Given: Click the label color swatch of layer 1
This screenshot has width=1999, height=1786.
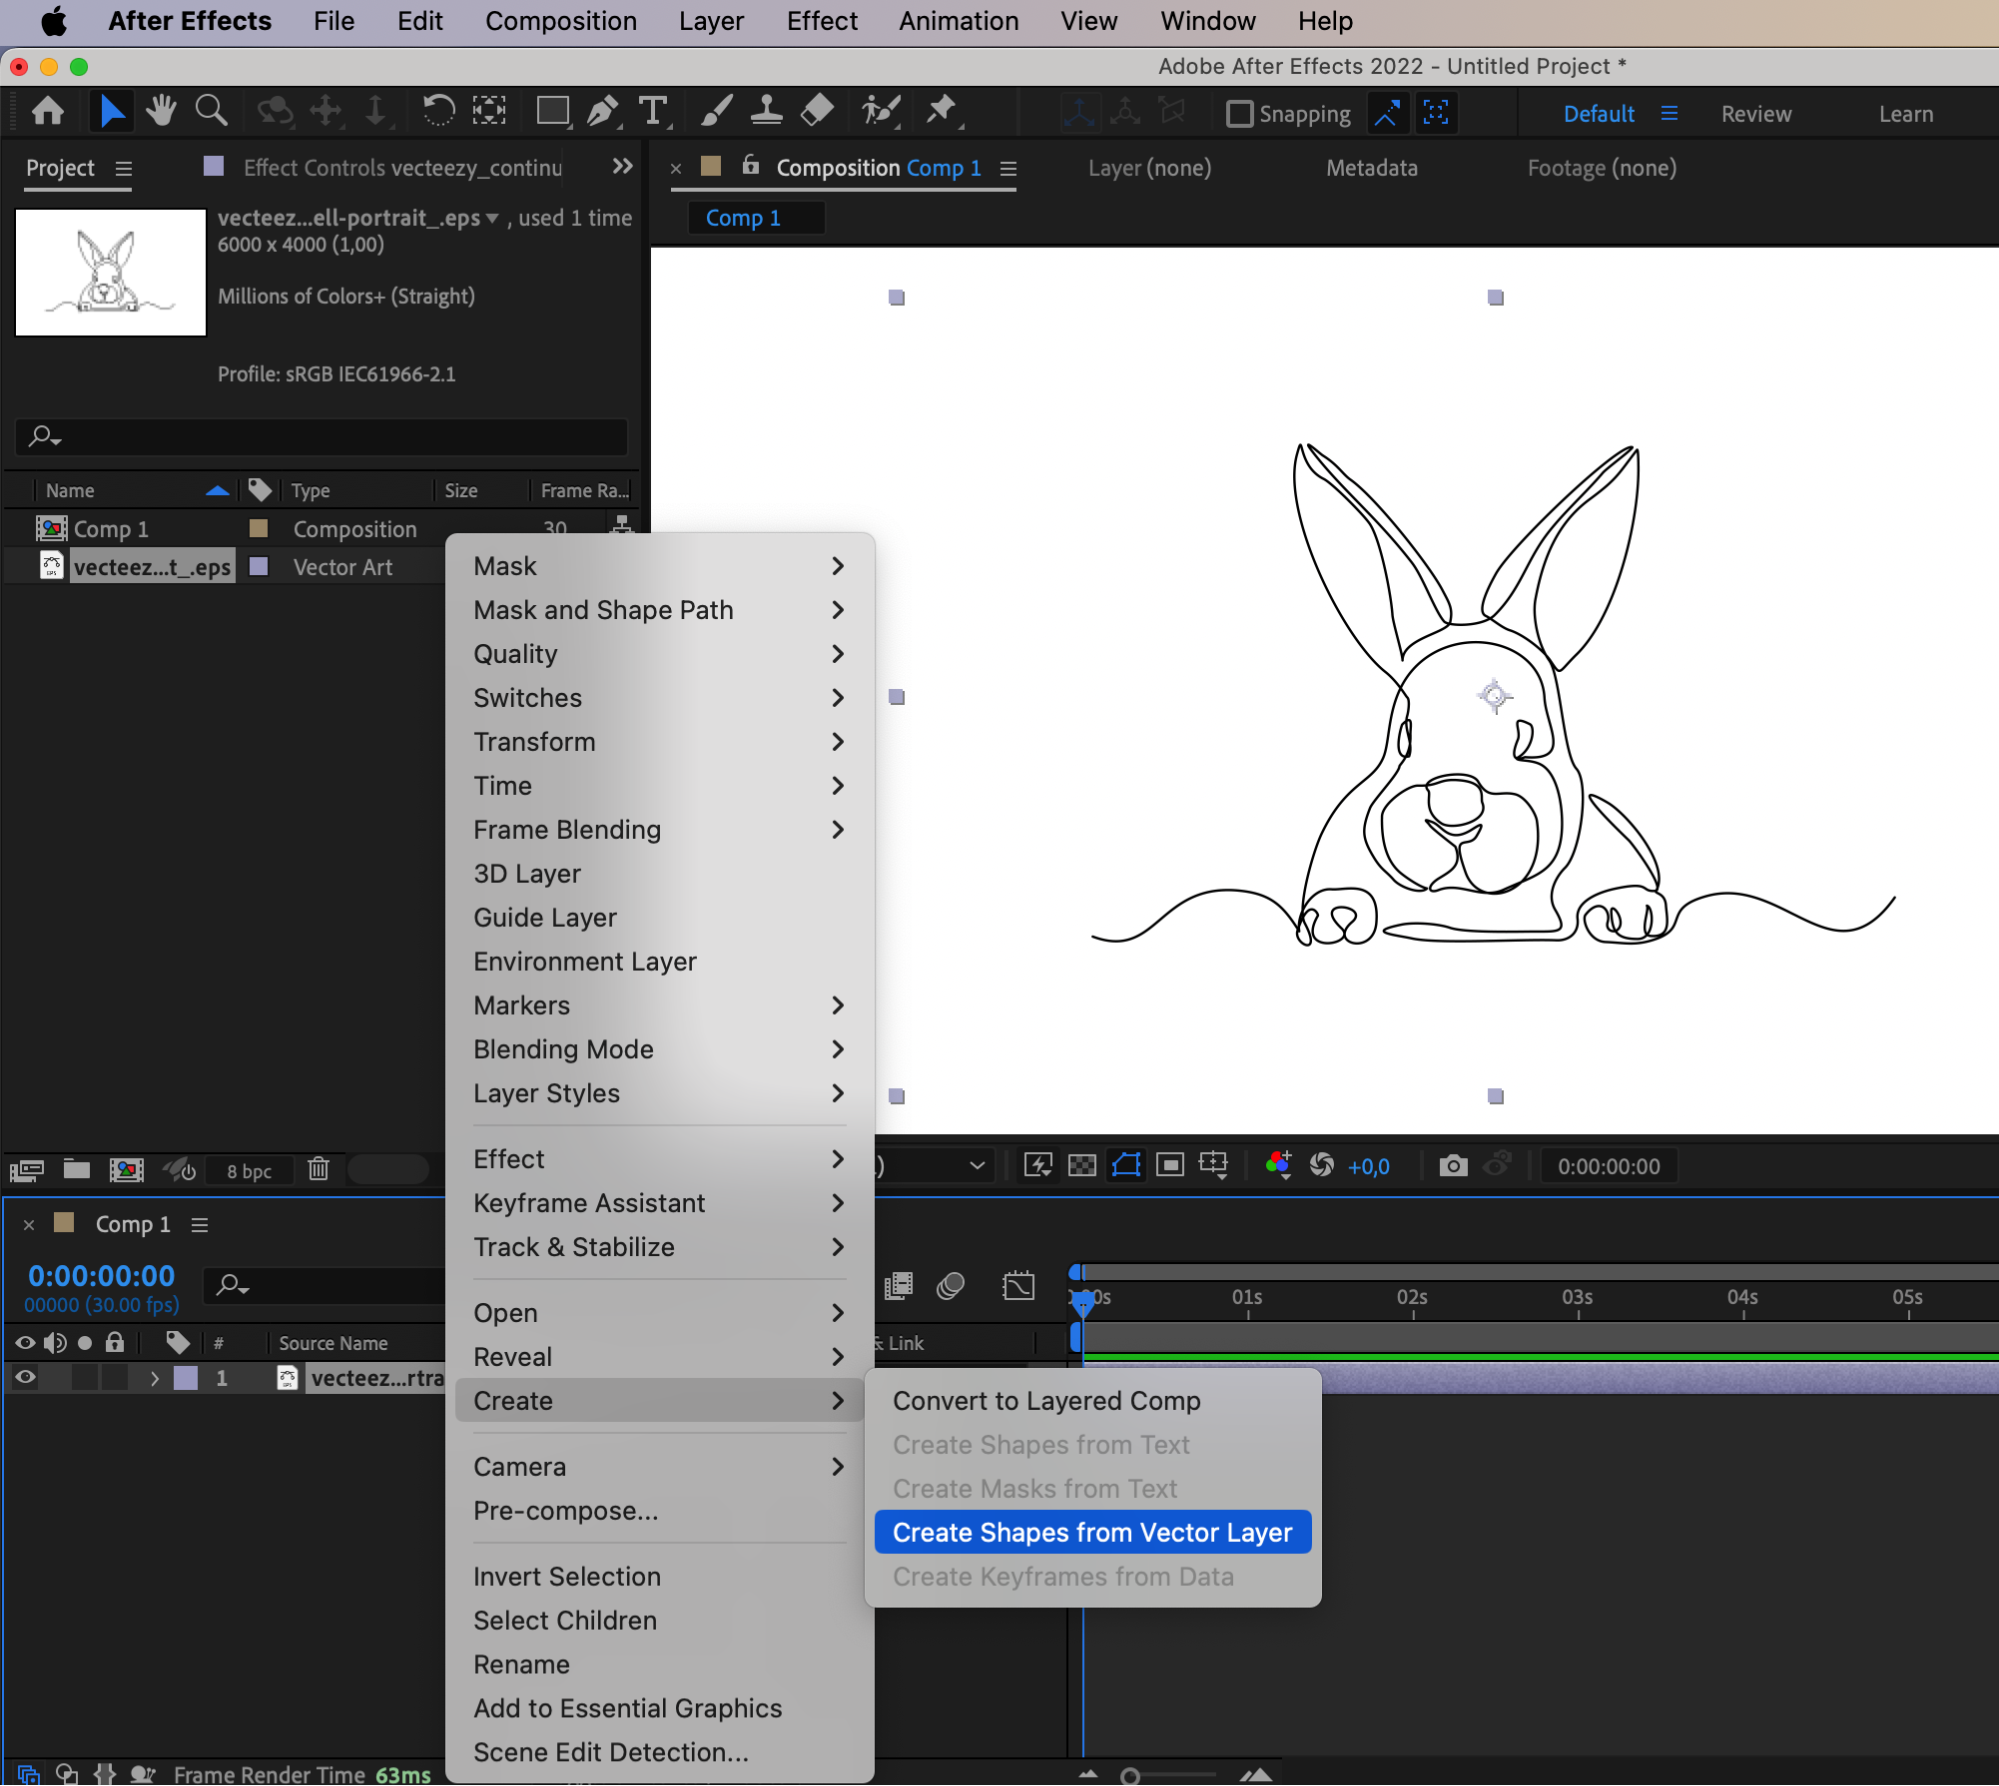Looking at the screenshot, I should pos(186,1378).
